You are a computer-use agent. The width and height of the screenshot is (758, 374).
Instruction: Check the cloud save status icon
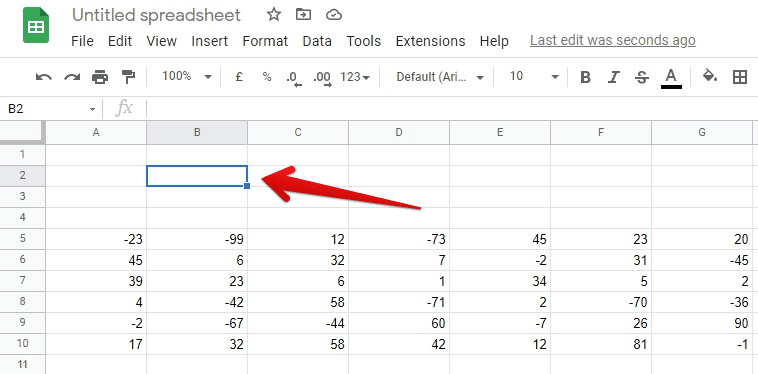tap(334, 15)
